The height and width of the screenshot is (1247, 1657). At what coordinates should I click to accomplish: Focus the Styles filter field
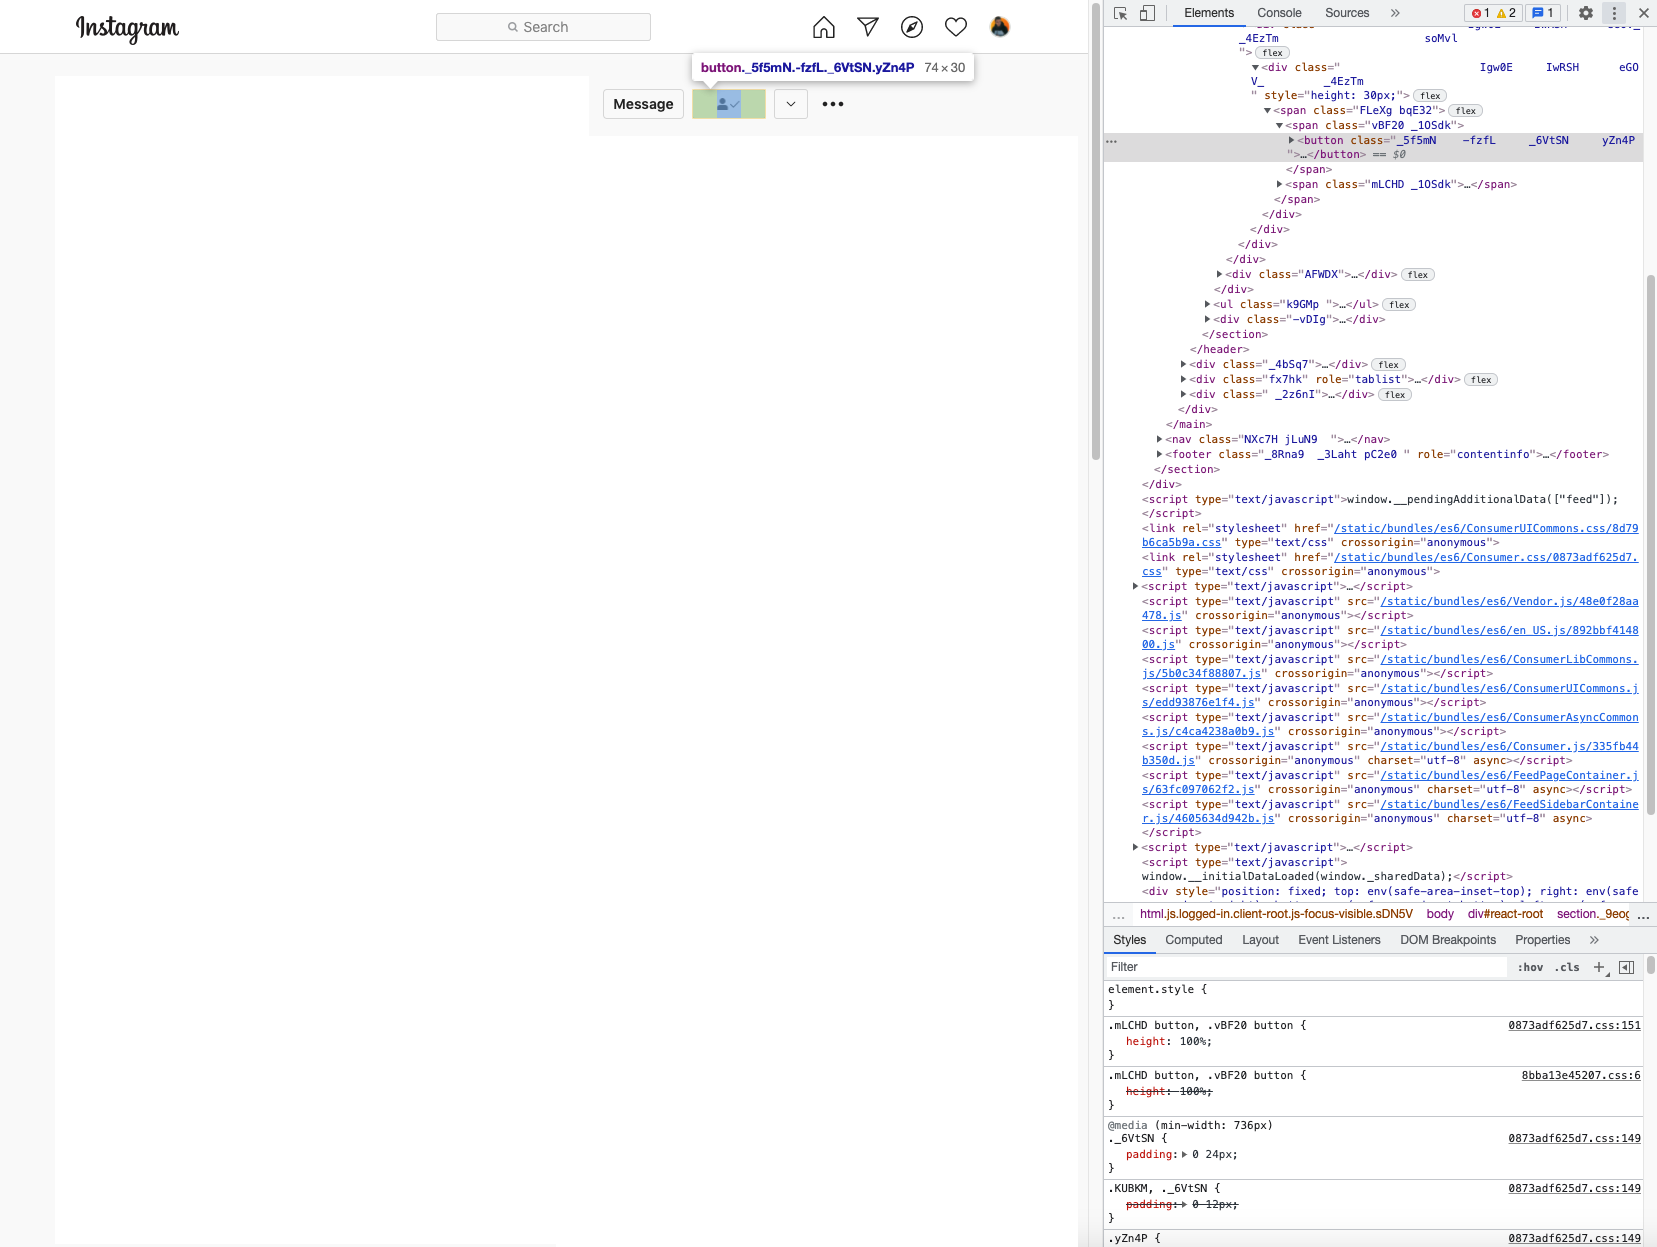click(x=1306, y=967)
